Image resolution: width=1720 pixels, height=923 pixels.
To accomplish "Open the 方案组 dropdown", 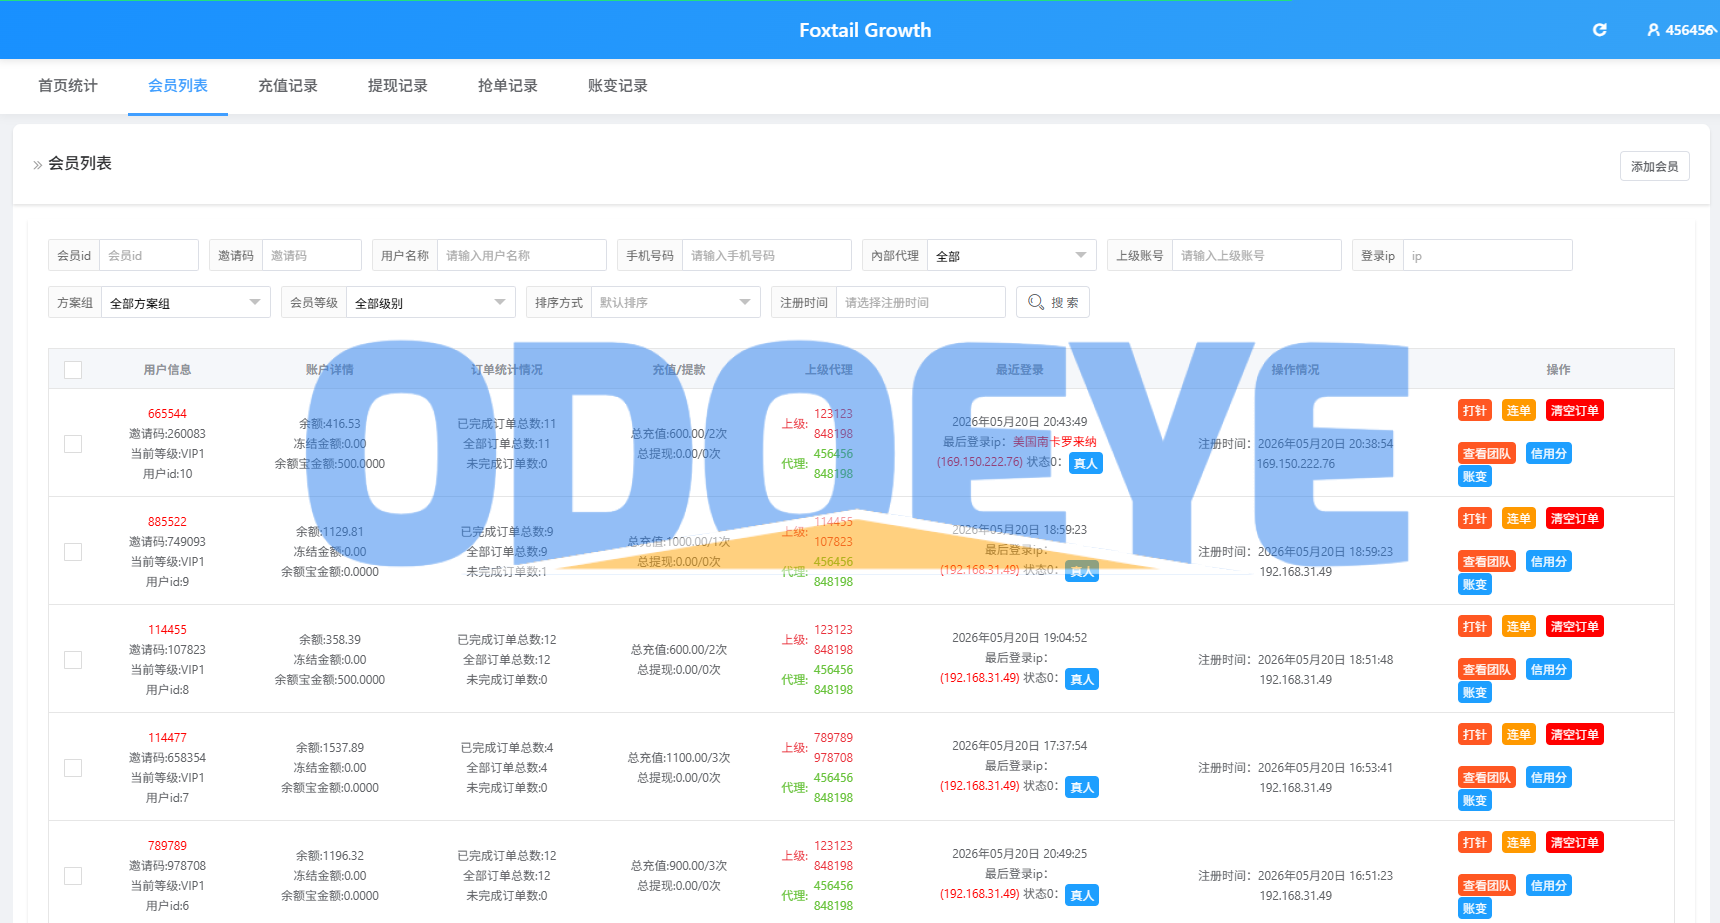I will [x=185, y=303].
